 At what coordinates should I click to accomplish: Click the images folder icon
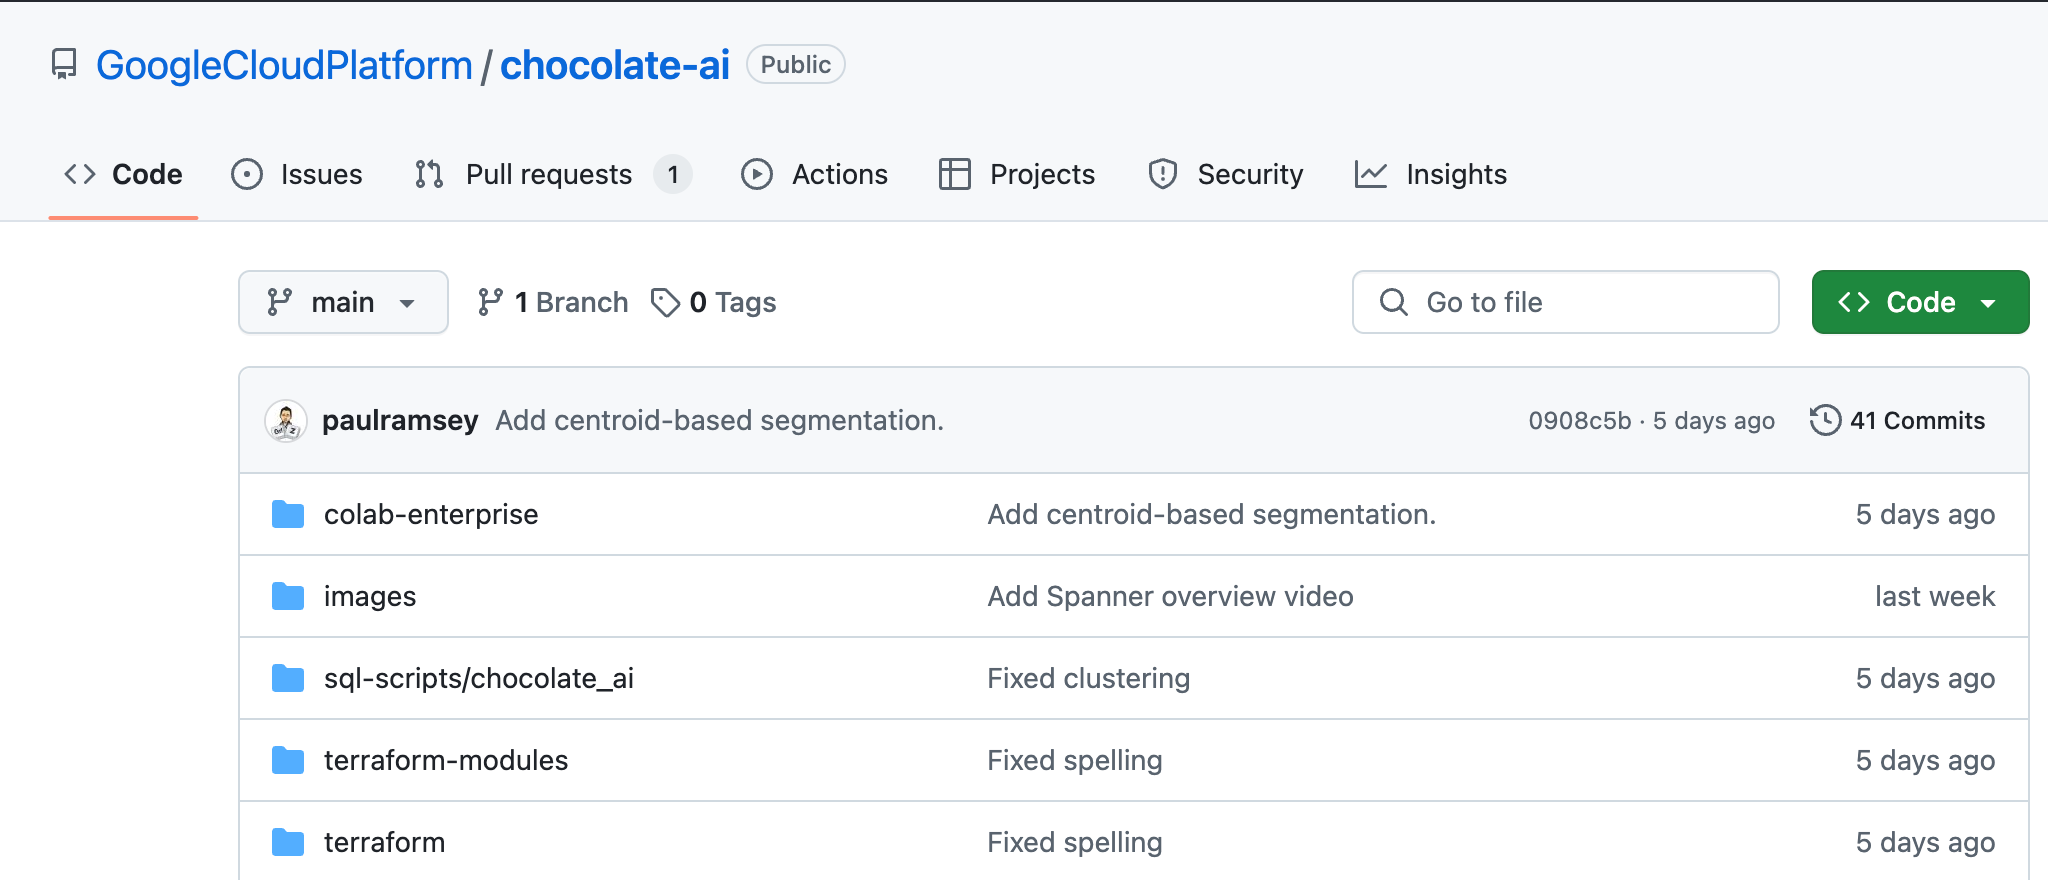tap(288, 596)
